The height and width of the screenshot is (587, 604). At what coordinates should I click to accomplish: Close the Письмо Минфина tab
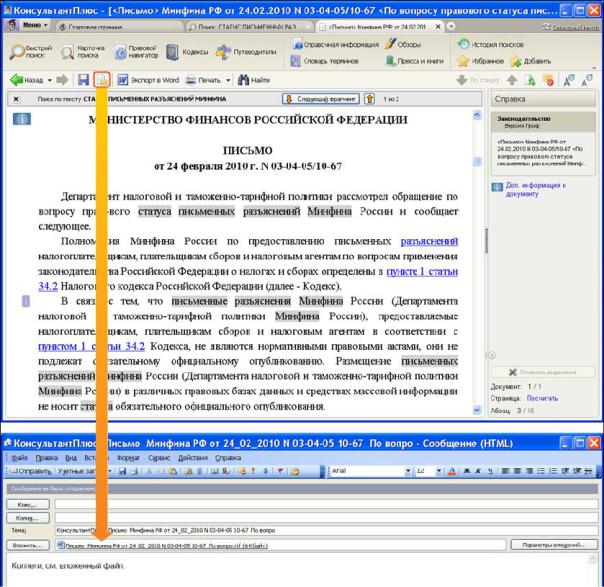[438, 27]
